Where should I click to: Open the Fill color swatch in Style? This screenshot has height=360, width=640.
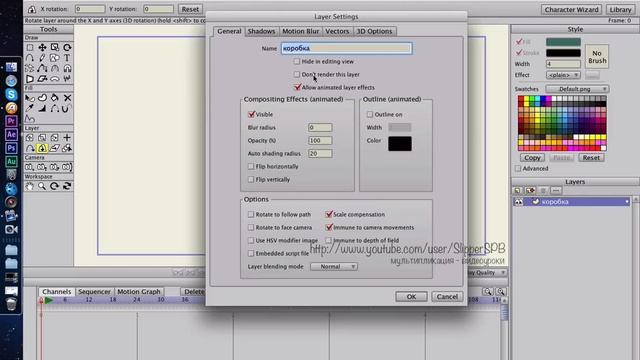(x=563, y=42)
